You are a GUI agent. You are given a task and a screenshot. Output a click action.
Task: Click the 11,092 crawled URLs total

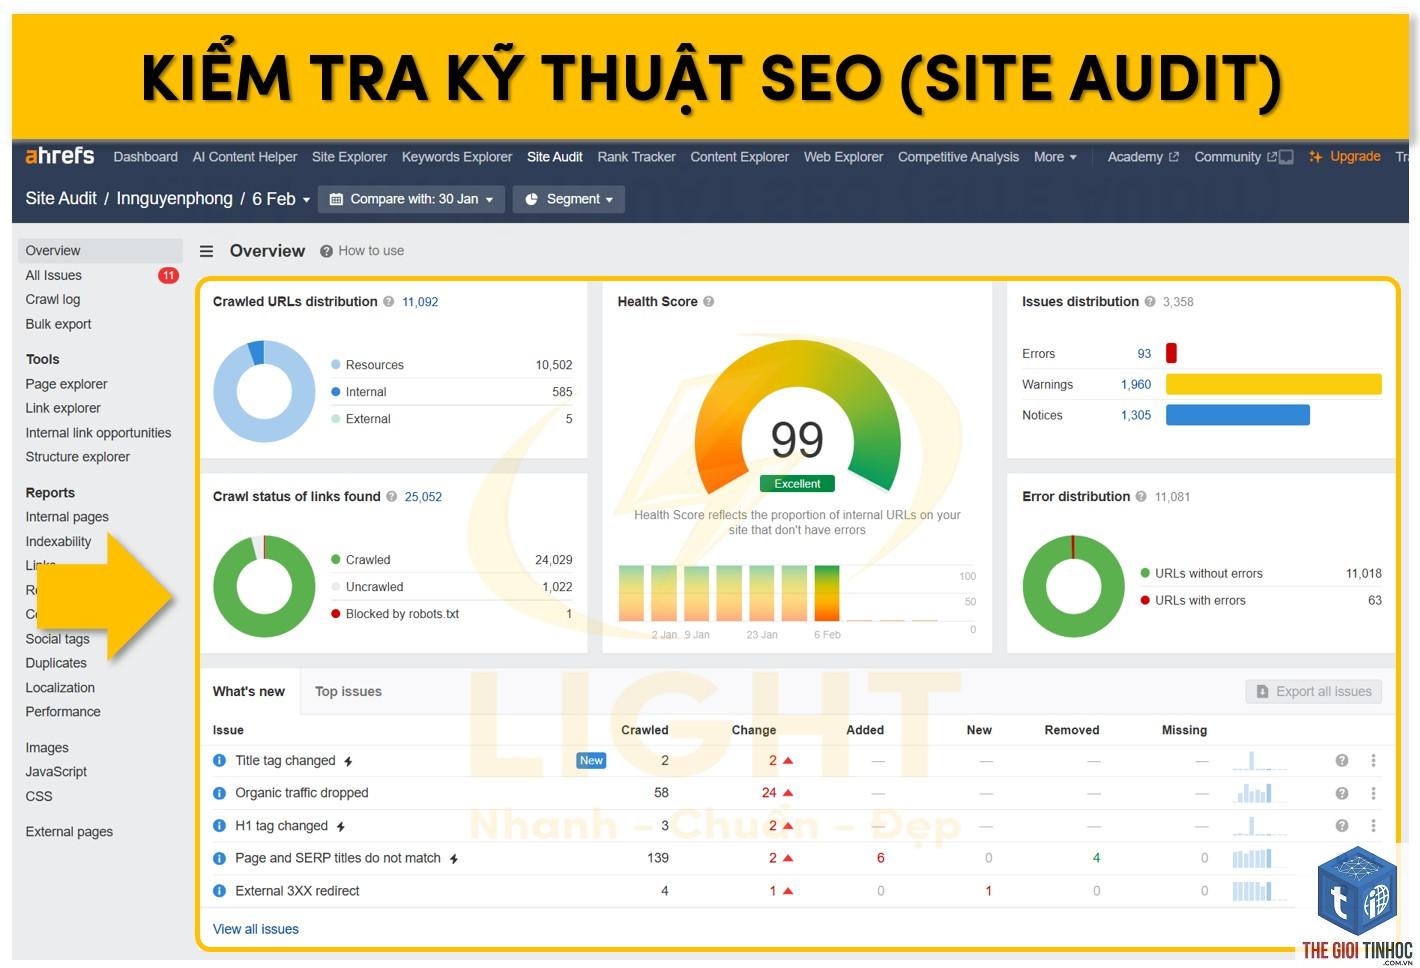pyautogui.click(x=420, y=301)
